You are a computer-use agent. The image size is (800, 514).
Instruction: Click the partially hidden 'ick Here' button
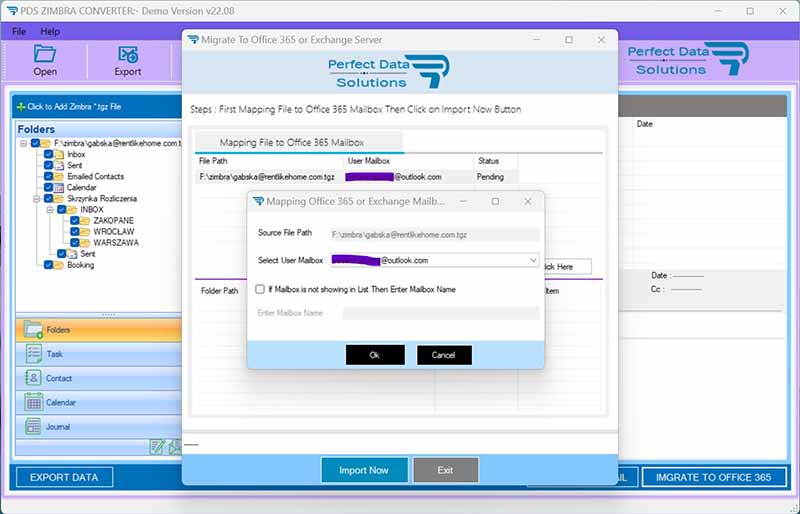567,266
